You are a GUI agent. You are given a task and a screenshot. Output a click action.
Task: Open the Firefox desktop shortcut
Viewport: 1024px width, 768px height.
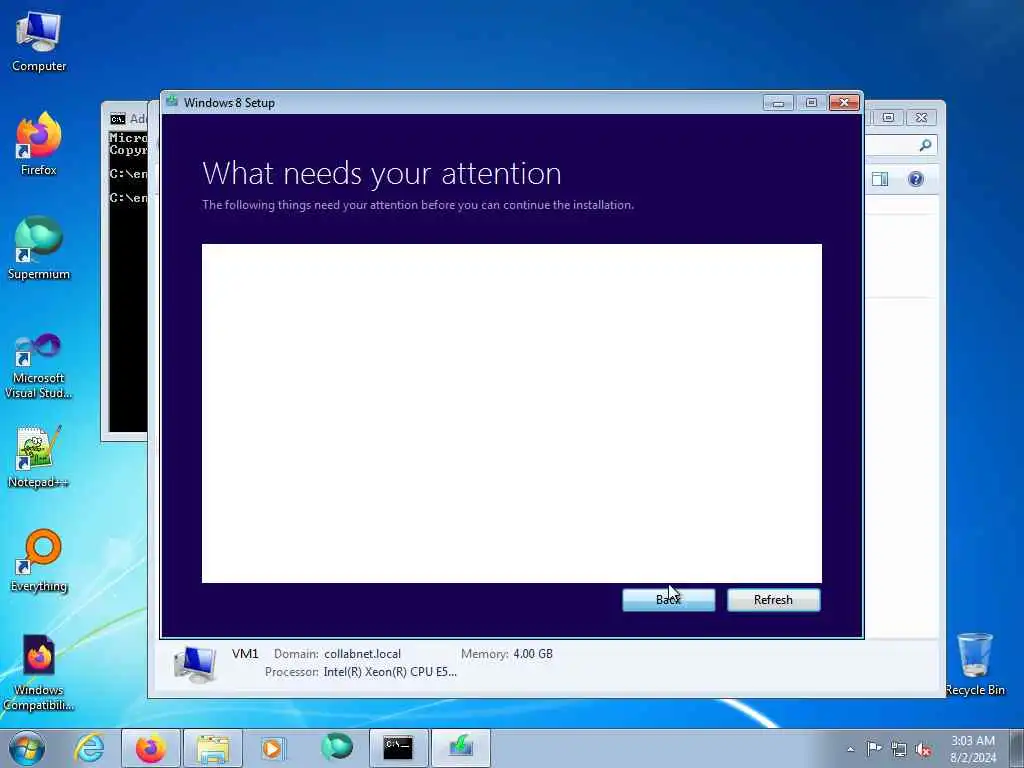pos(39,144)
